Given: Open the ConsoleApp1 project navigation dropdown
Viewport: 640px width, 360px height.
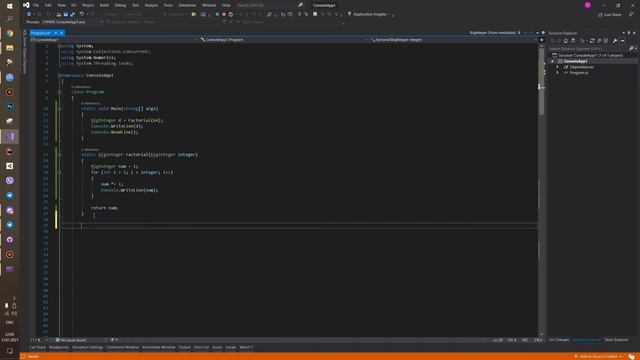Looking at the screenshot, I should pyautogui.click(x=114, y=40).
